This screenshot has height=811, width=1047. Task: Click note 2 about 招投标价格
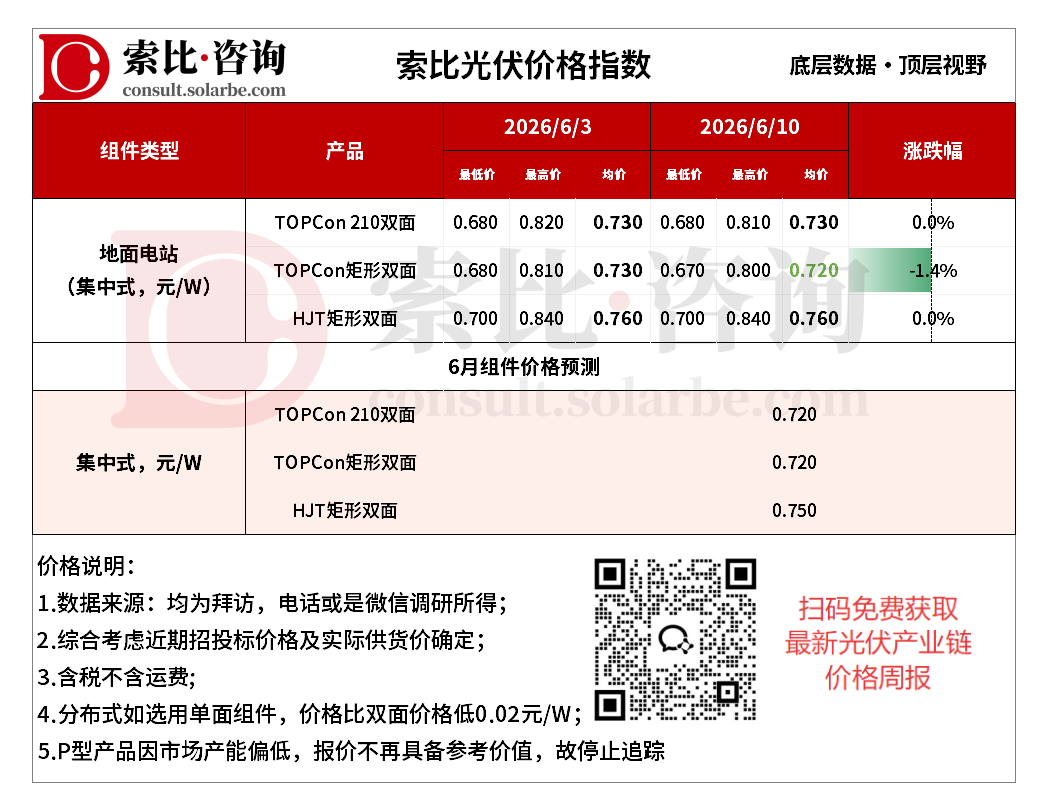[x=261, y=640]
